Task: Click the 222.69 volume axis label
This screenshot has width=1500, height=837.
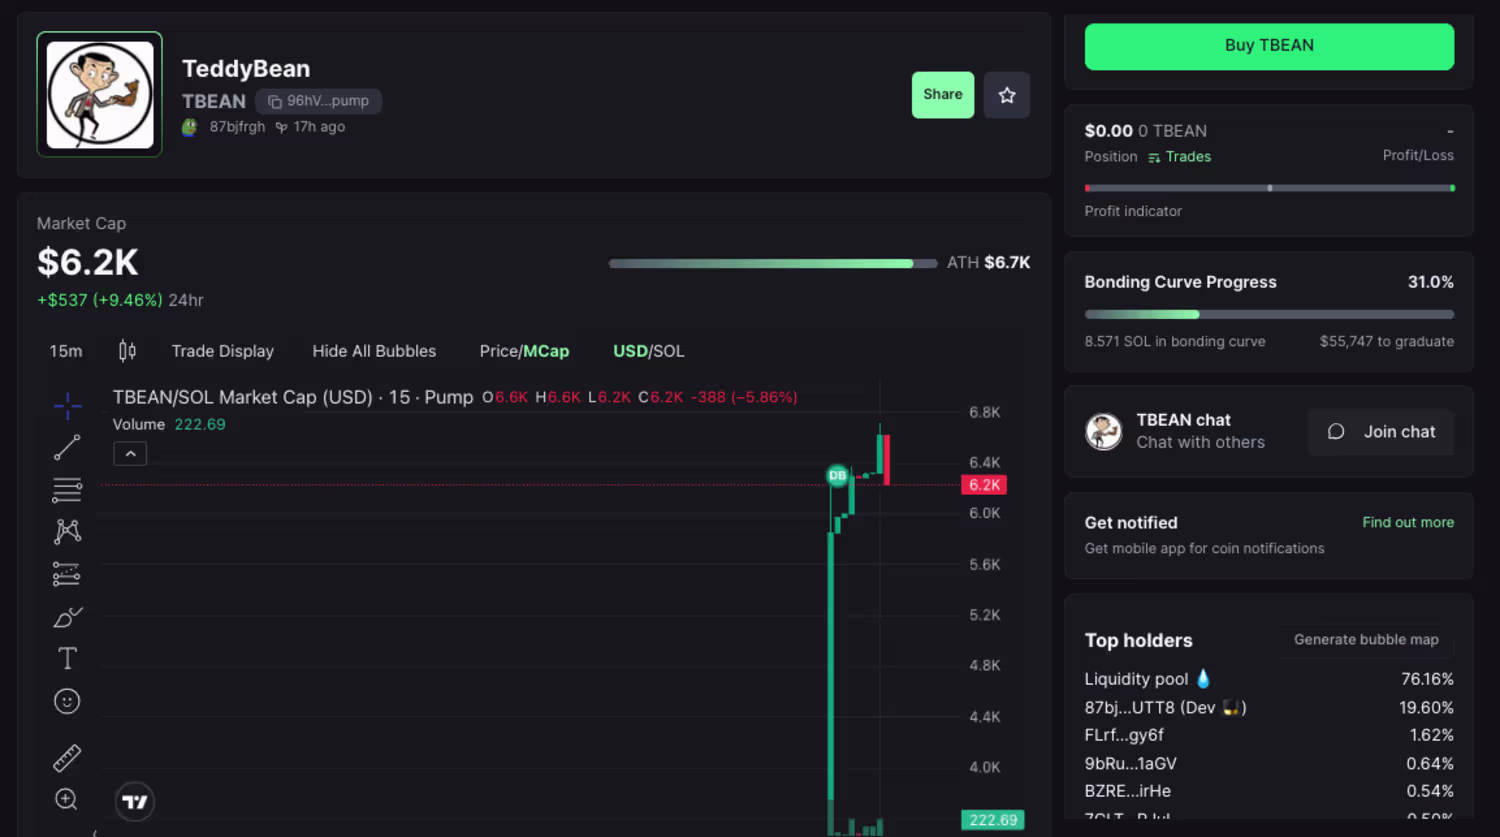Action: (x=992, y=820)
